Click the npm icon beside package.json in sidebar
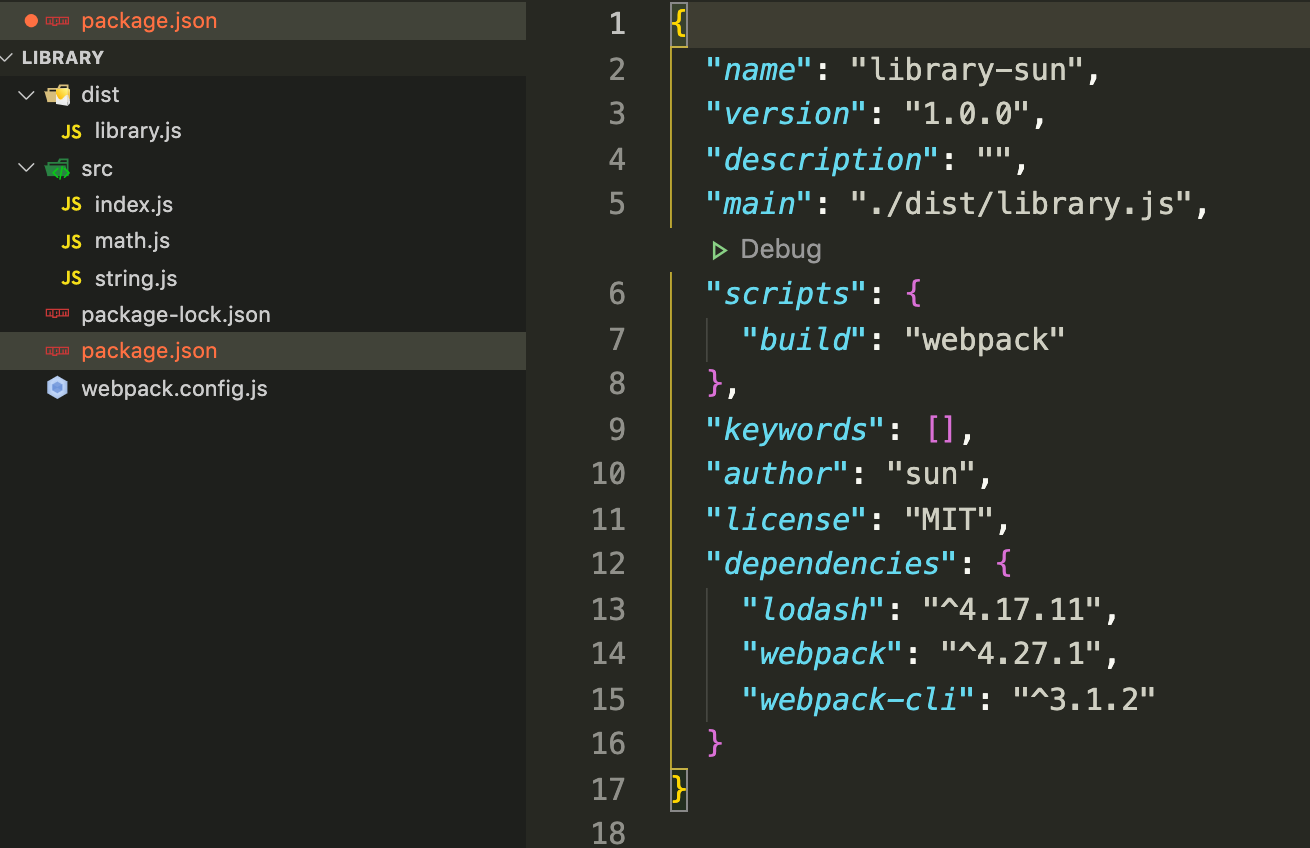The height and width of the screenshot is (848, 1310). pos(56,351)
